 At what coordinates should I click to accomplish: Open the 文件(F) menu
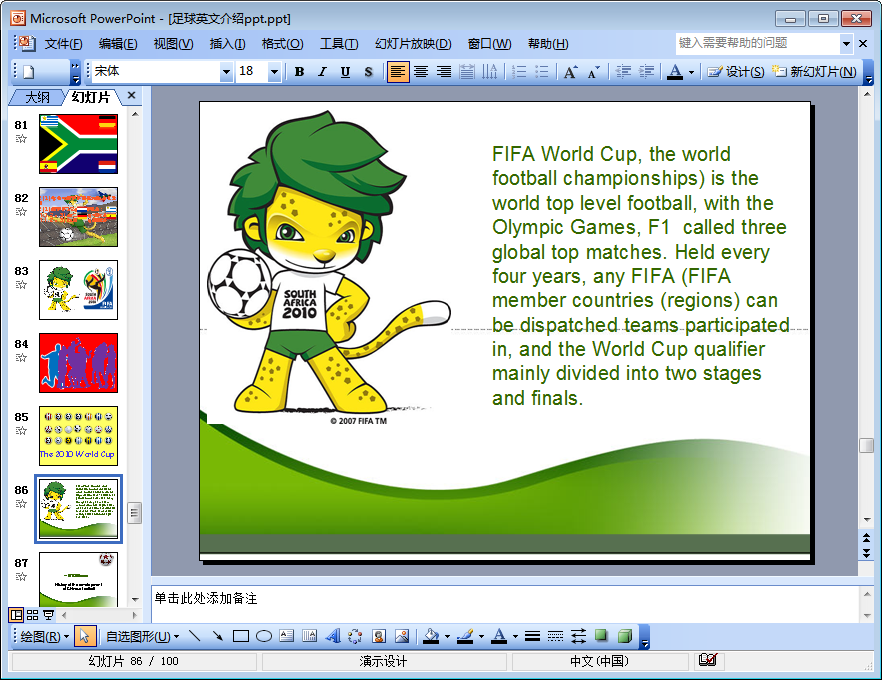(x=63, y=44)
